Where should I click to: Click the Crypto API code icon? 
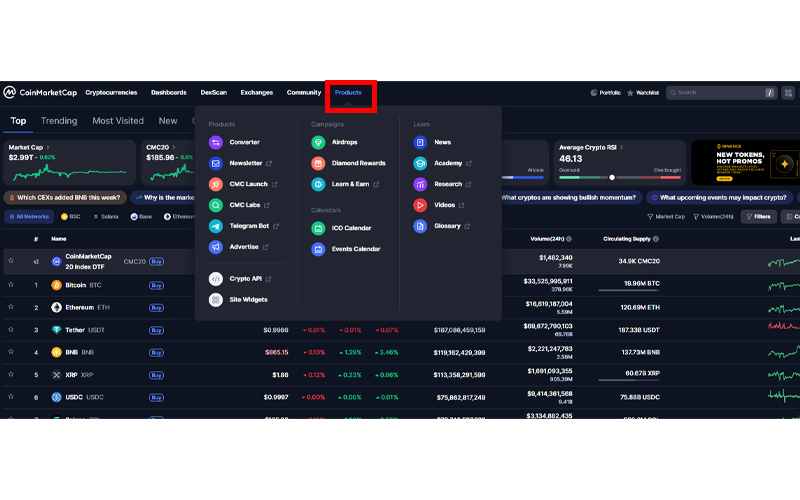pos(216,279)
